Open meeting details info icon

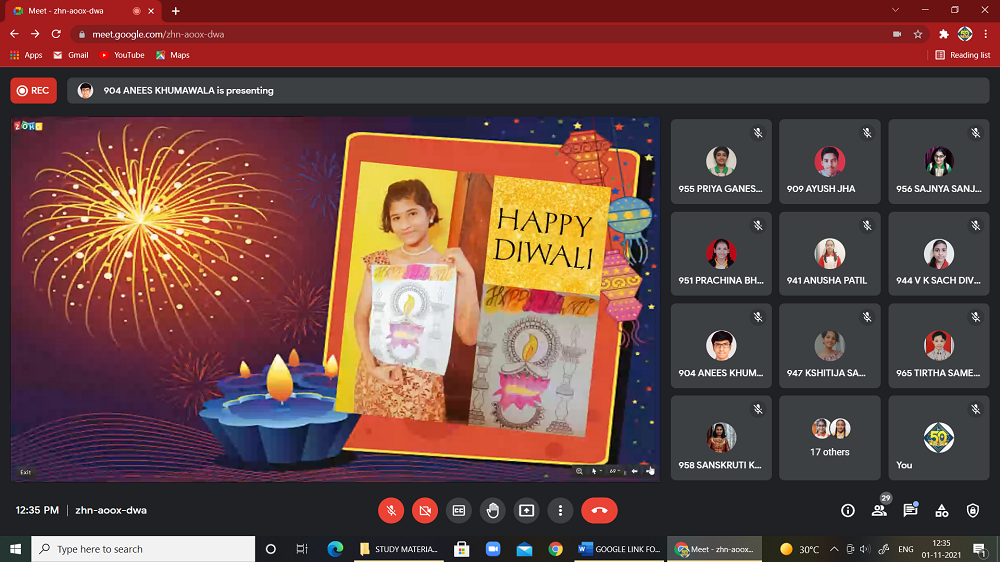coord(848,510)
